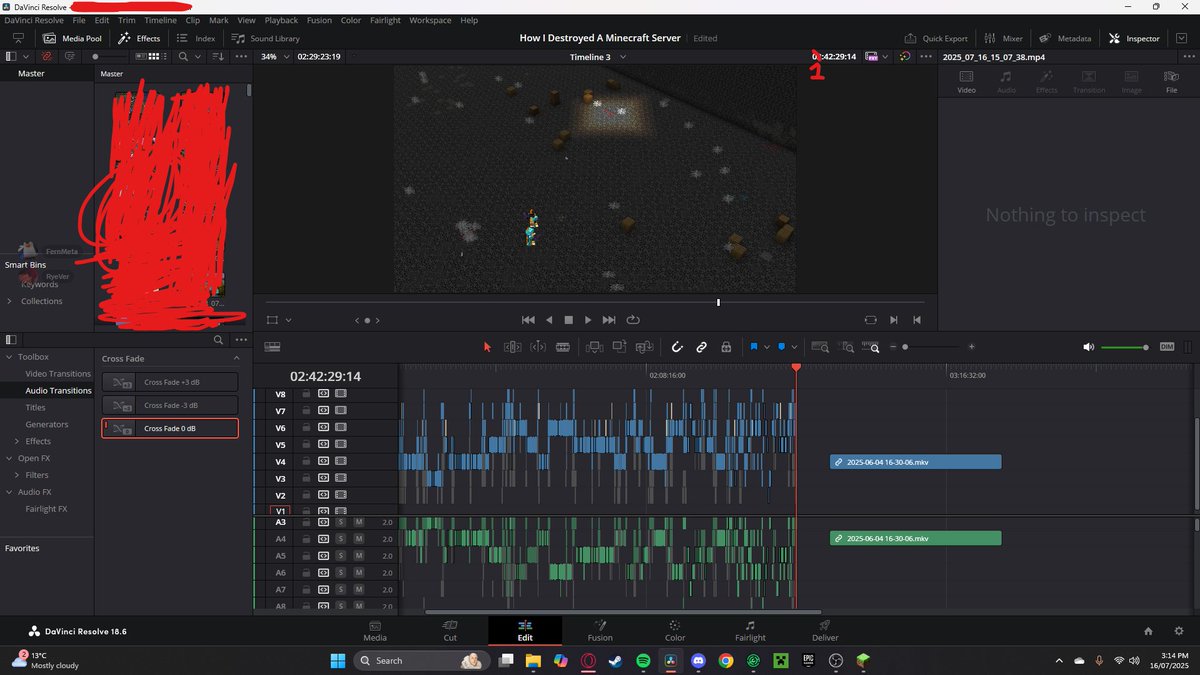Screen dimensions: 1200x675
Task: Switch to the Color page
Action: [x=675, y=630]
